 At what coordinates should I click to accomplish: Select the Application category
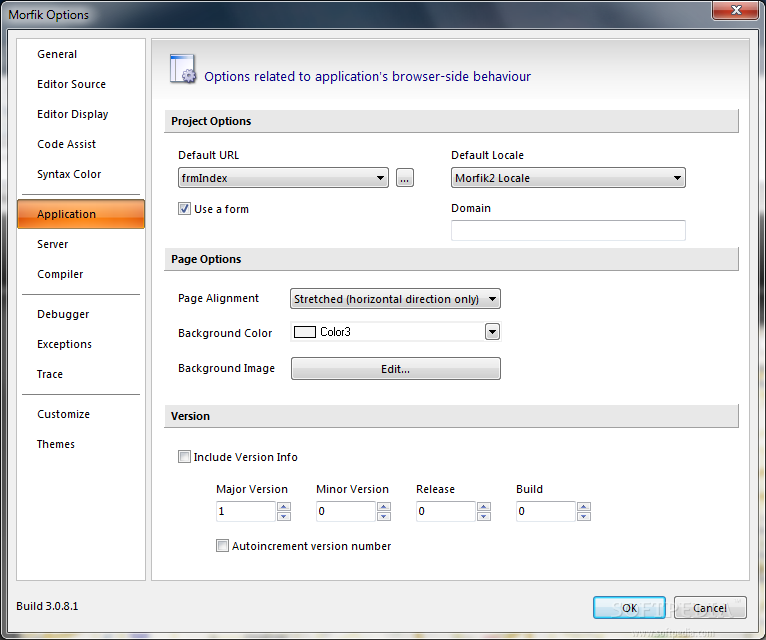point(81,214)
